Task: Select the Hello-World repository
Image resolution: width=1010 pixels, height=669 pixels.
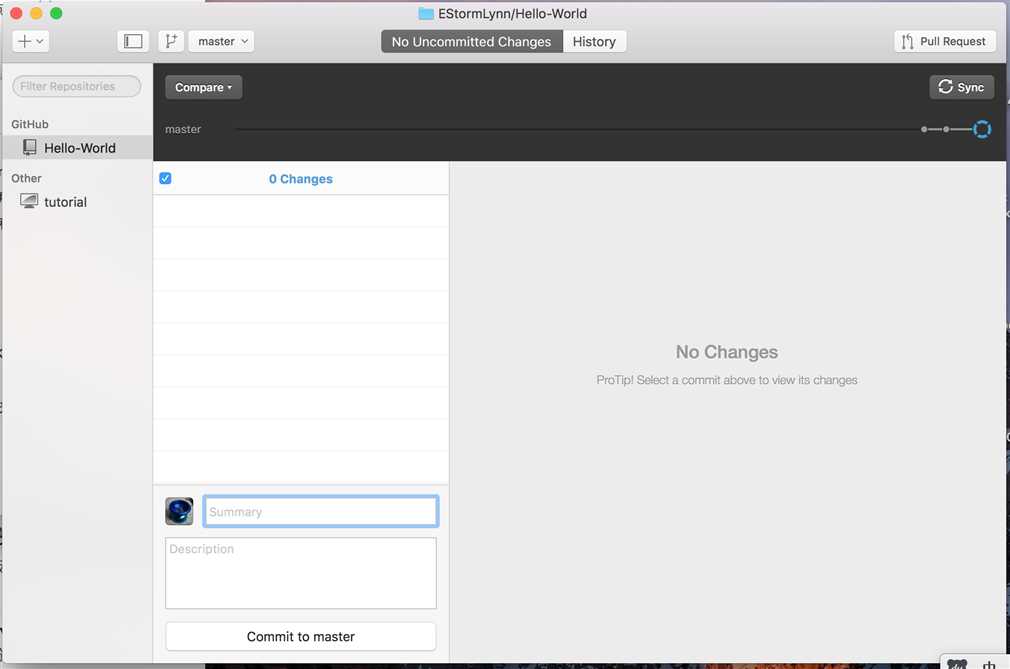Action: click(77, 147)
